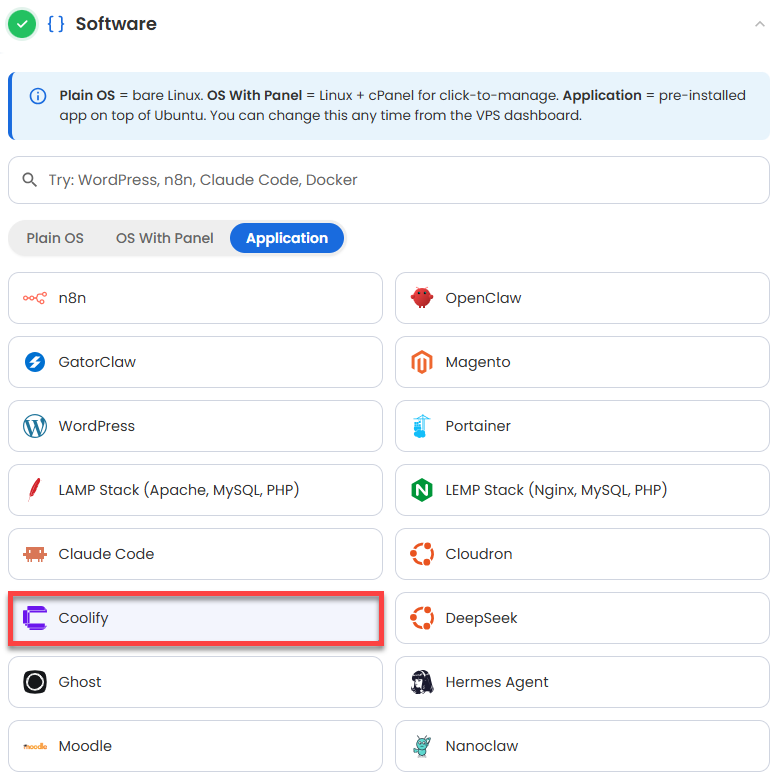Focus the software search field
Viewport: 773px width, 772px height.
(389, 180)
